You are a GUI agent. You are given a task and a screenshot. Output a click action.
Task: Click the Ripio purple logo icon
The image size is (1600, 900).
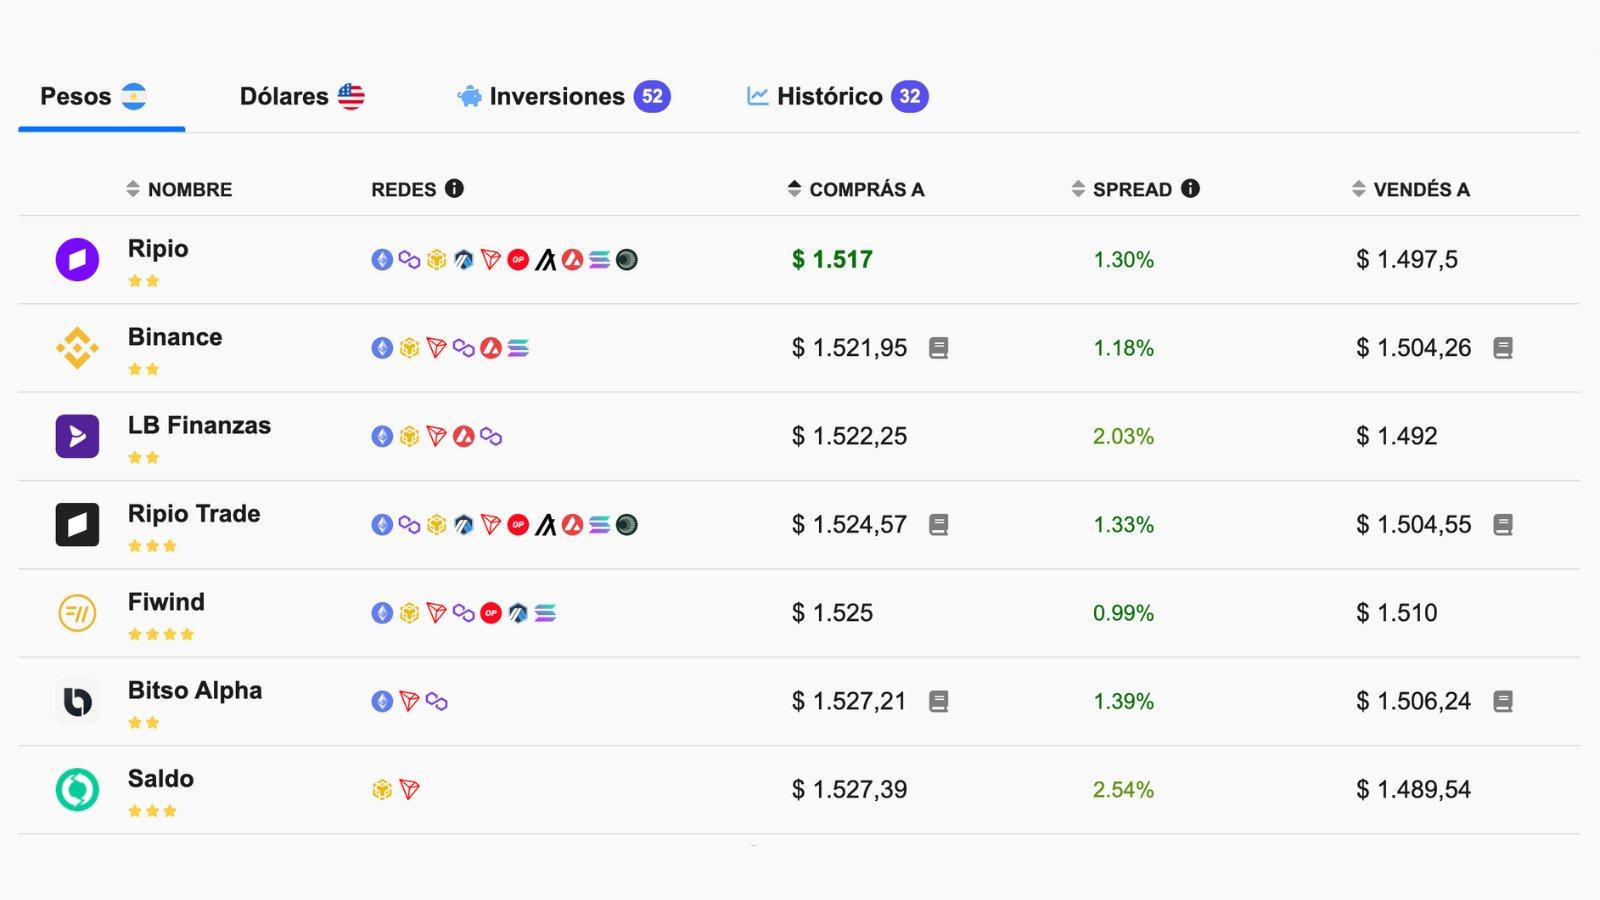[x=77, y=260]
